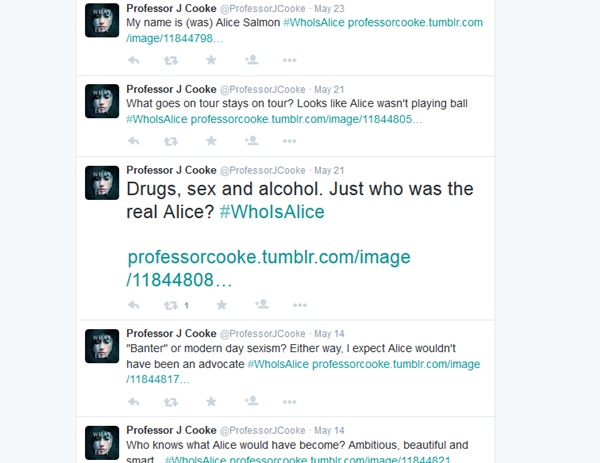Favorite the 'Drugs, sex and alcohol' tweet
Viewport: 600px width, 463px height.
click(x=222, y=305)
